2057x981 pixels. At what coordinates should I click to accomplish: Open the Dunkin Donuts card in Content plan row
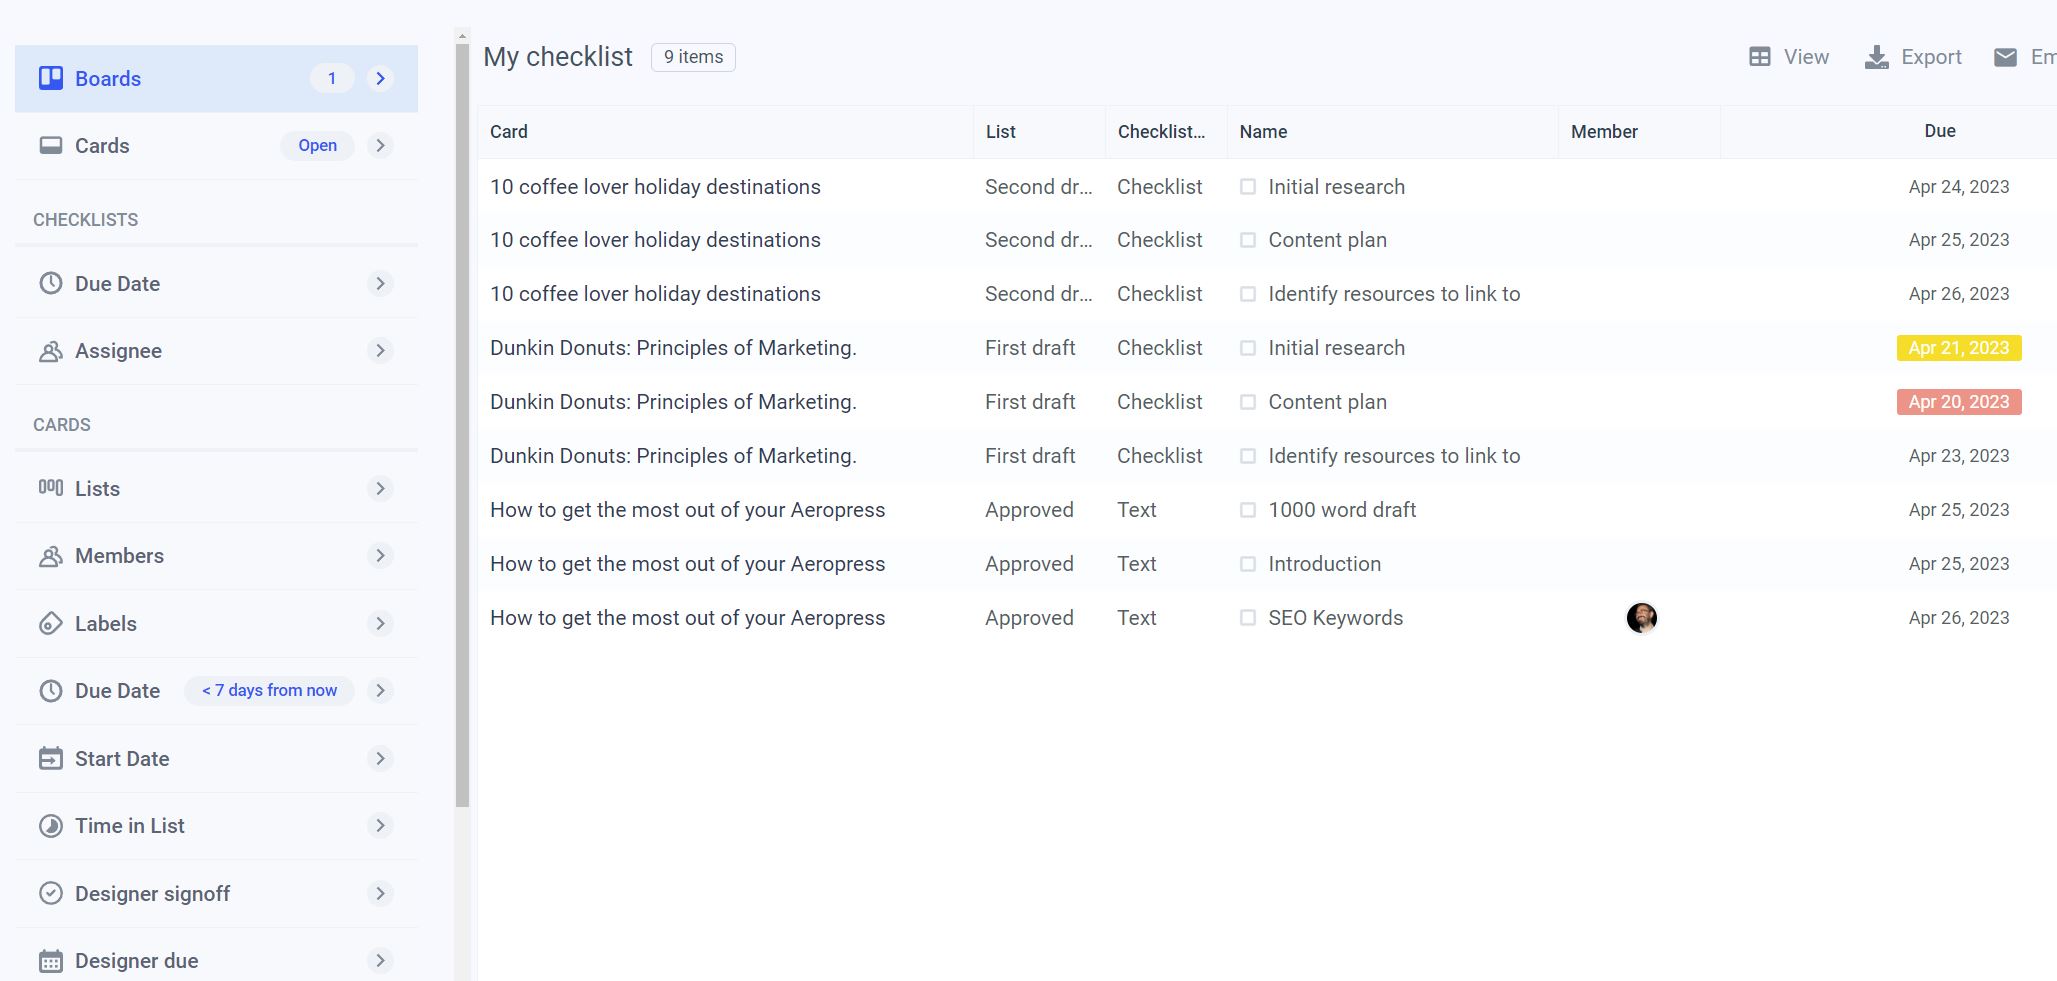click(673, 402)
